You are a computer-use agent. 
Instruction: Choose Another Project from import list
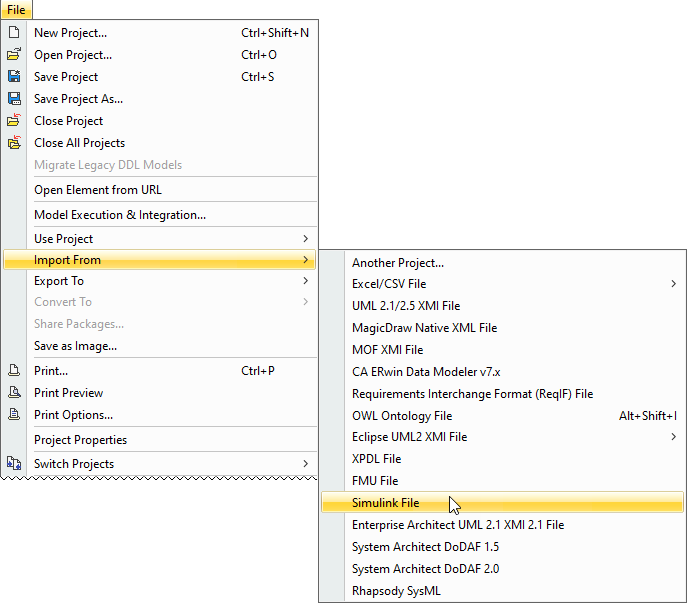tap(398, 263)
